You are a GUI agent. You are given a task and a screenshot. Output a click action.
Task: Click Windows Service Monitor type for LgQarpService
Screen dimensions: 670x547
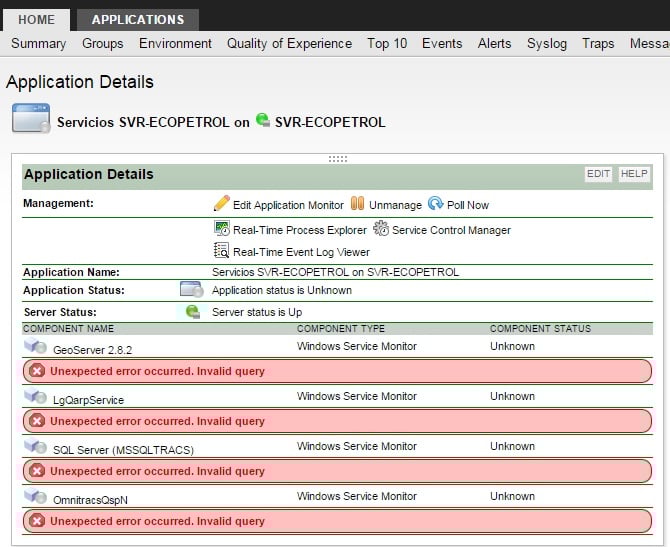point(357,396)
